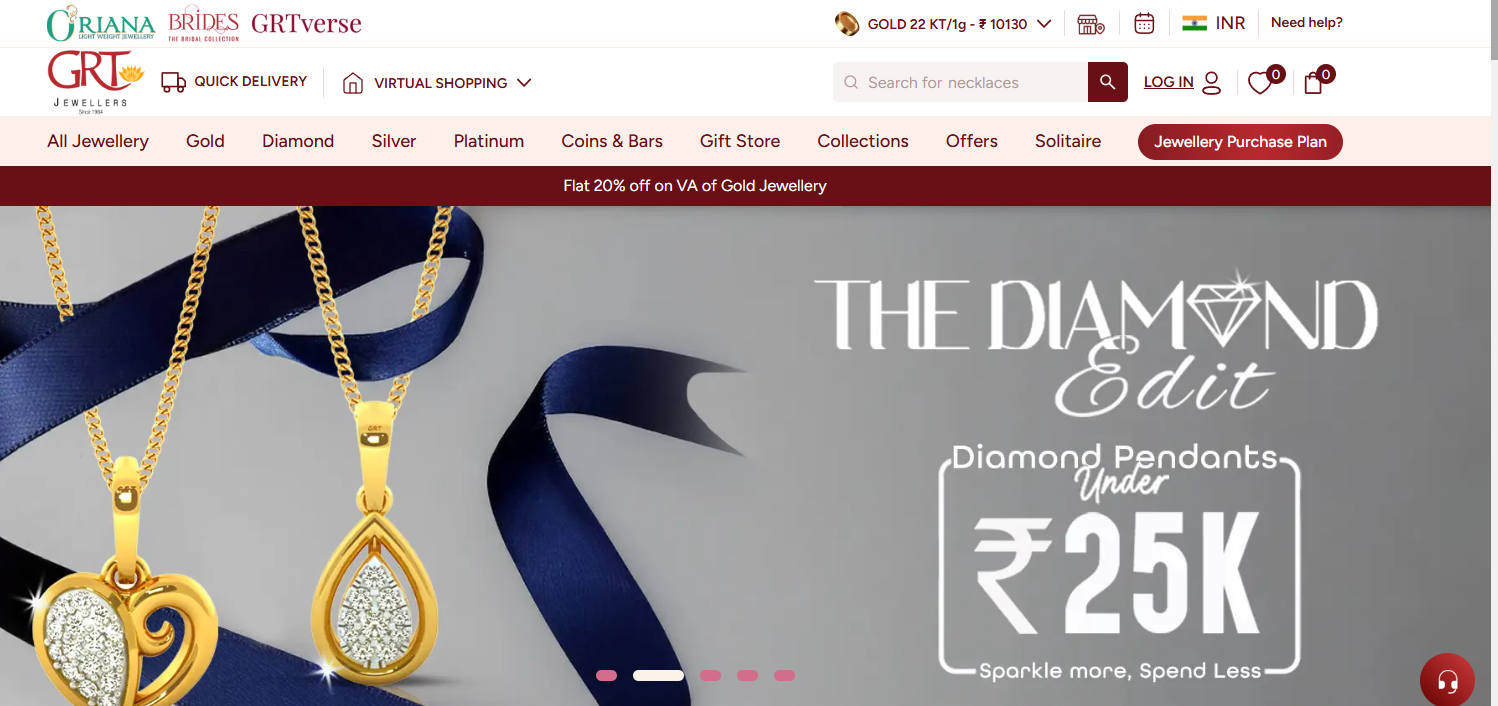
Task: Select the first carousel slide indicator
Action: pyautogui.click(x=606, y=676)
